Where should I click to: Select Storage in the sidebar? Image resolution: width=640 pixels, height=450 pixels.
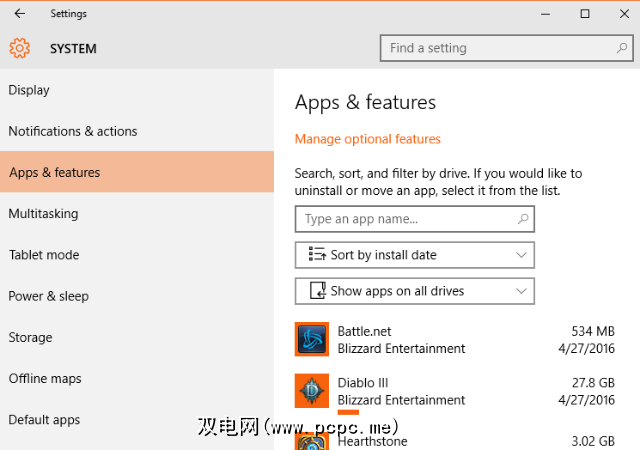31,337
